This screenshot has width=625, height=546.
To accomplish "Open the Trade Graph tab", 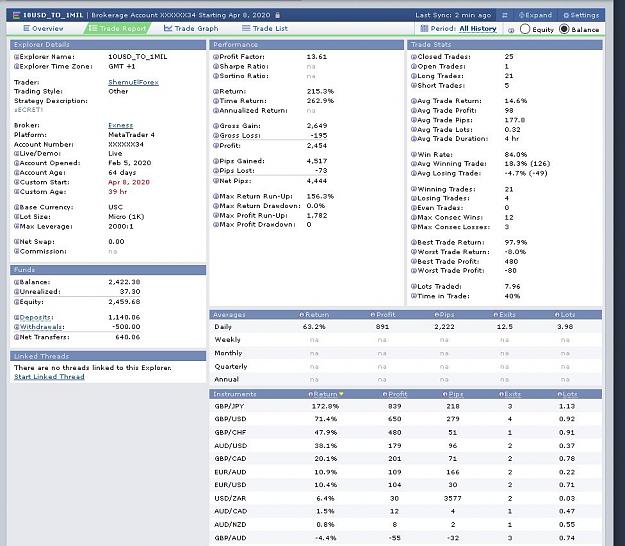I will tap(191, 29).
